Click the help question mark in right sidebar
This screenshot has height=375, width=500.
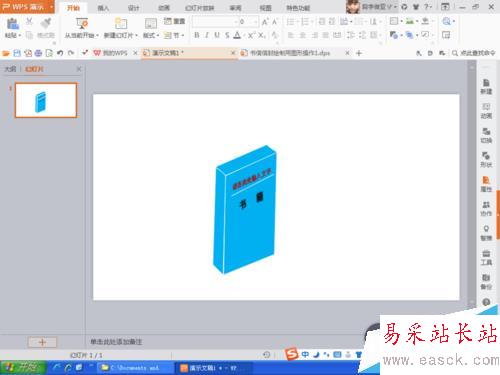486,302
